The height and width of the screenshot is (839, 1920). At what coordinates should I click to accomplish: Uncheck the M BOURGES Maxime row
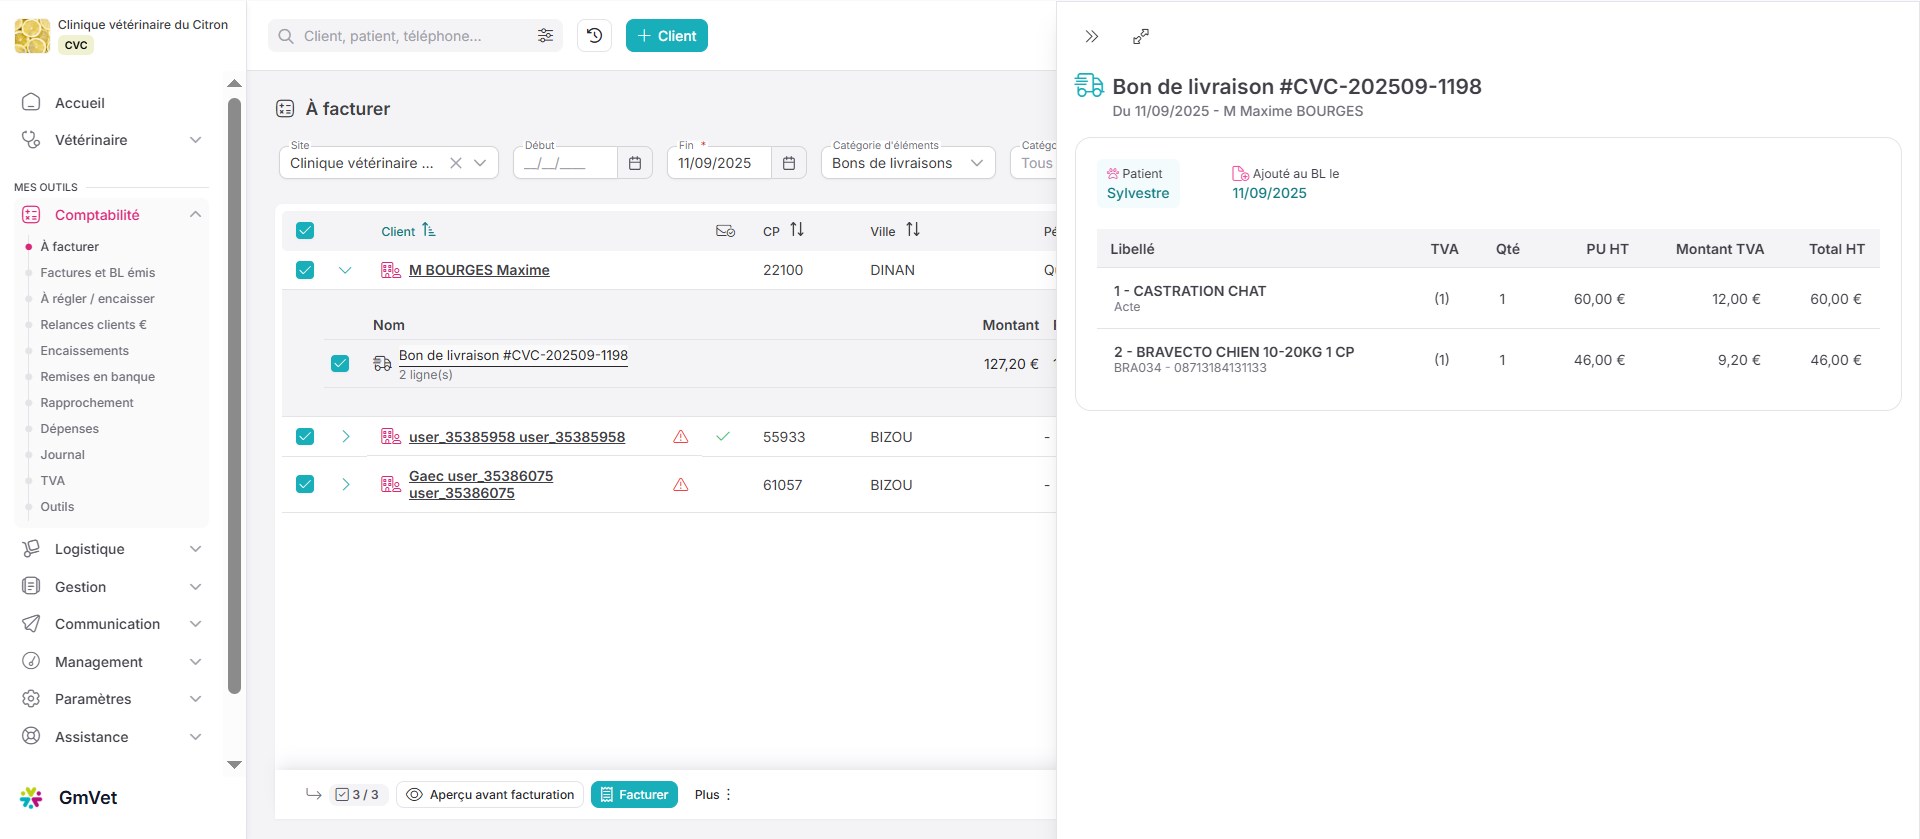(x=305, y=270)
